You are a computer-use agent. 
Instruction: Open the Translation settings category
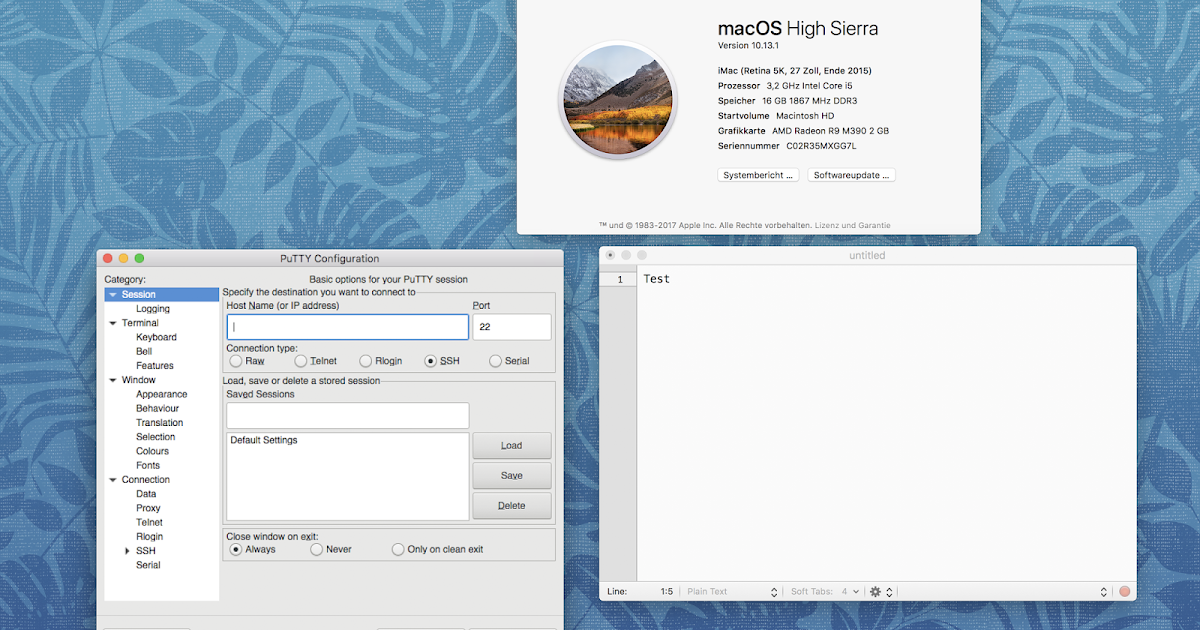tap(160, 423)
